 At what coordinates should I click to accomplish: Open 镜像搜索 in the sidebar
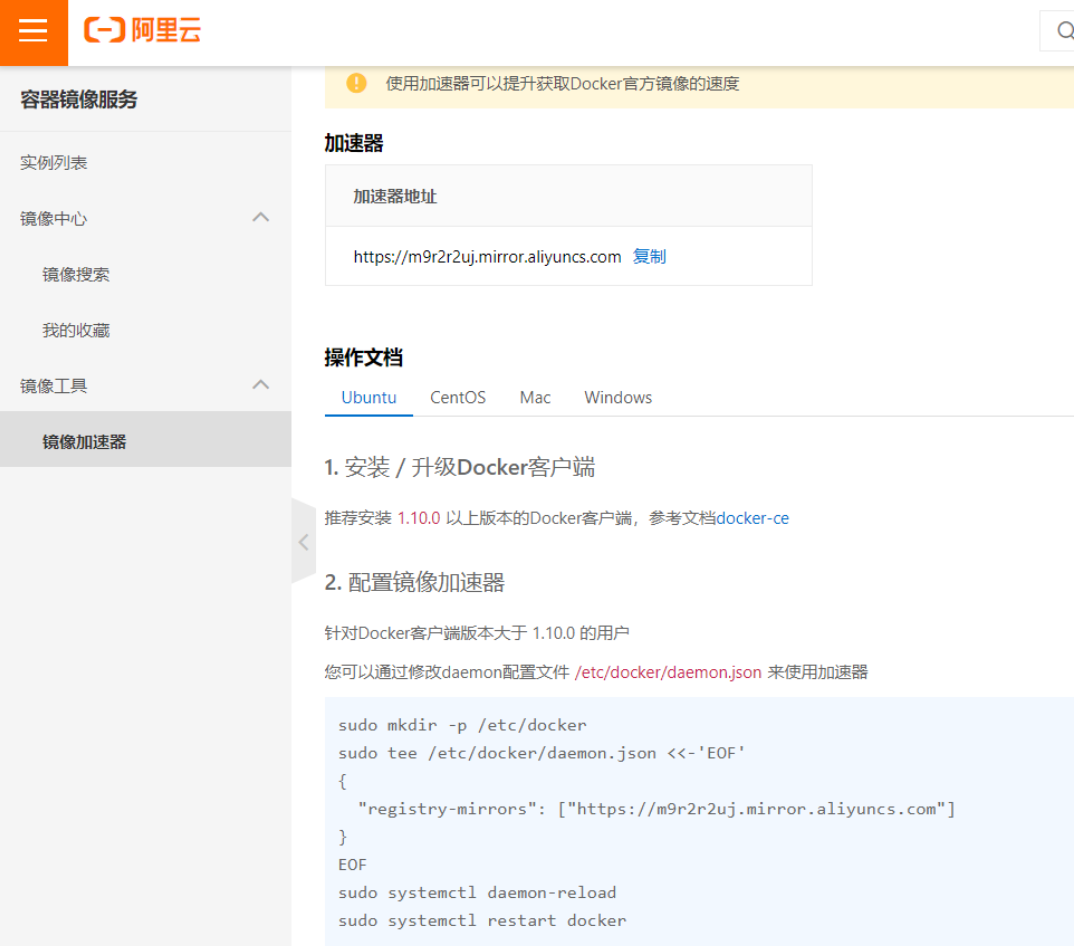tap(76, 275)
